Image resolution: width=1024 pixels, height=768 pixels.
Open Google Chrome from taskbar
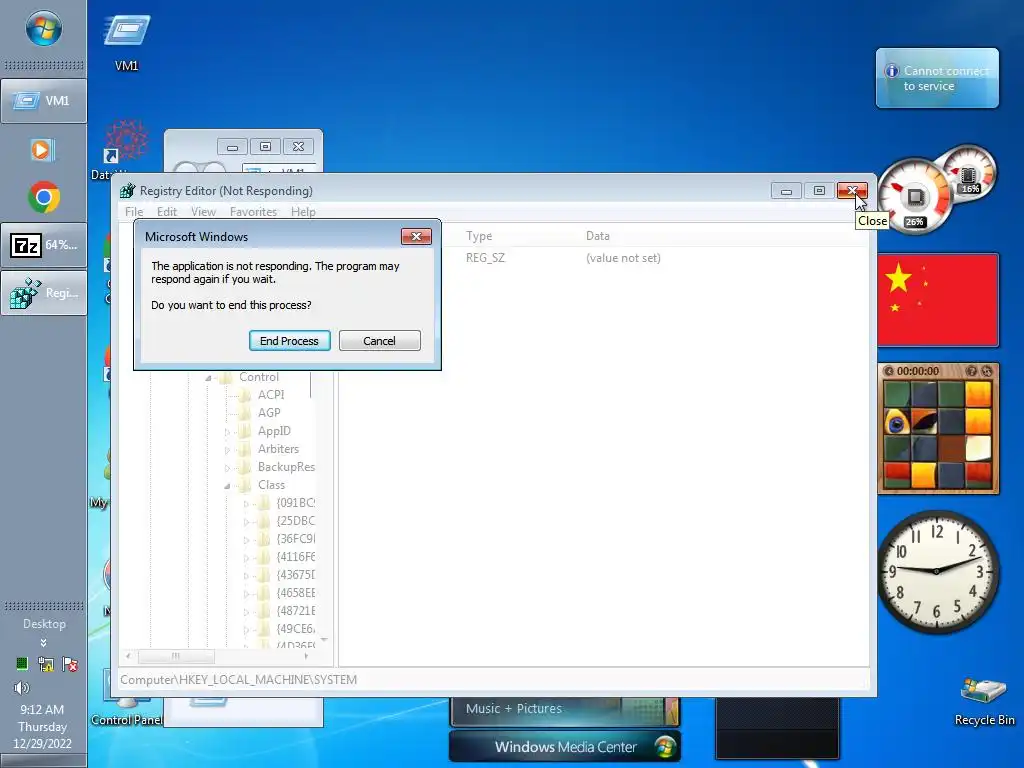(44, 197)
